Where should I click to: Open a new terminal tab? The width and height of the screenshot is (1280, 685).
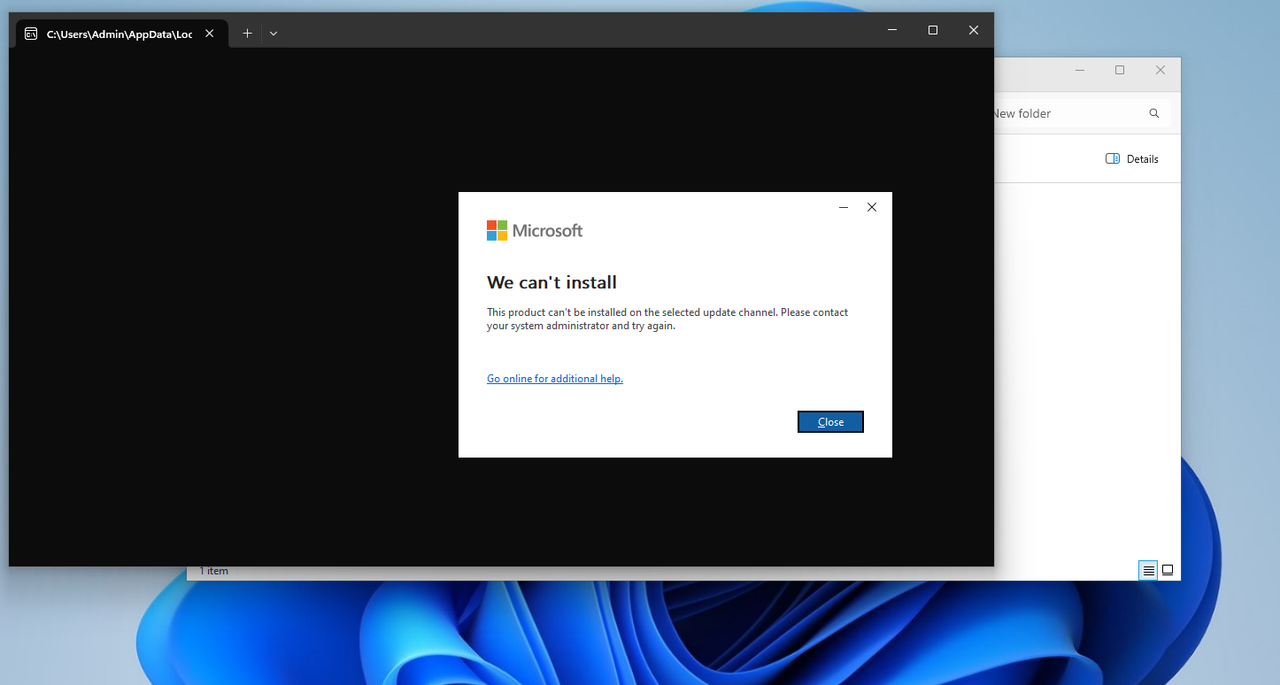[x=247, y=33]
